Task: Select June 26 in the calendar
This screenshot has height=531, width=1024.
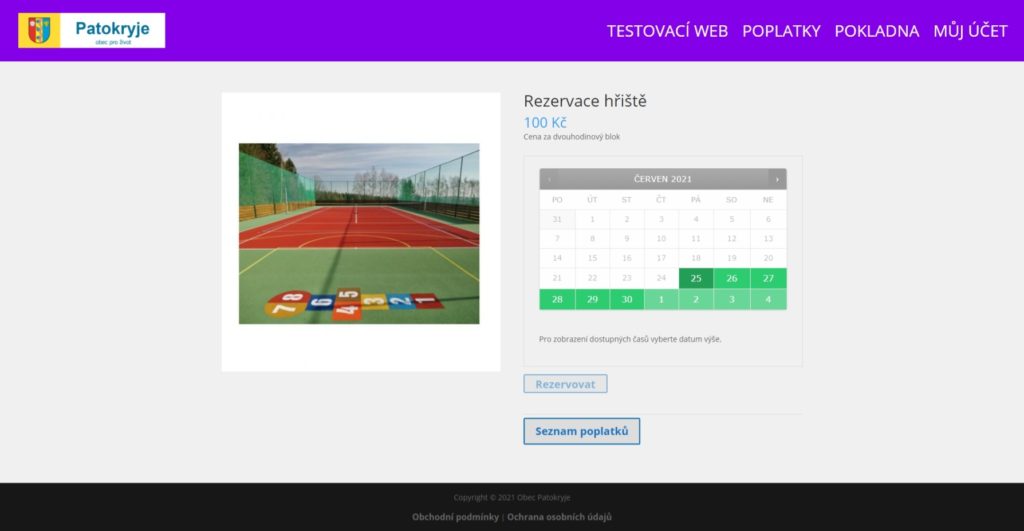Action: (732, 278)
